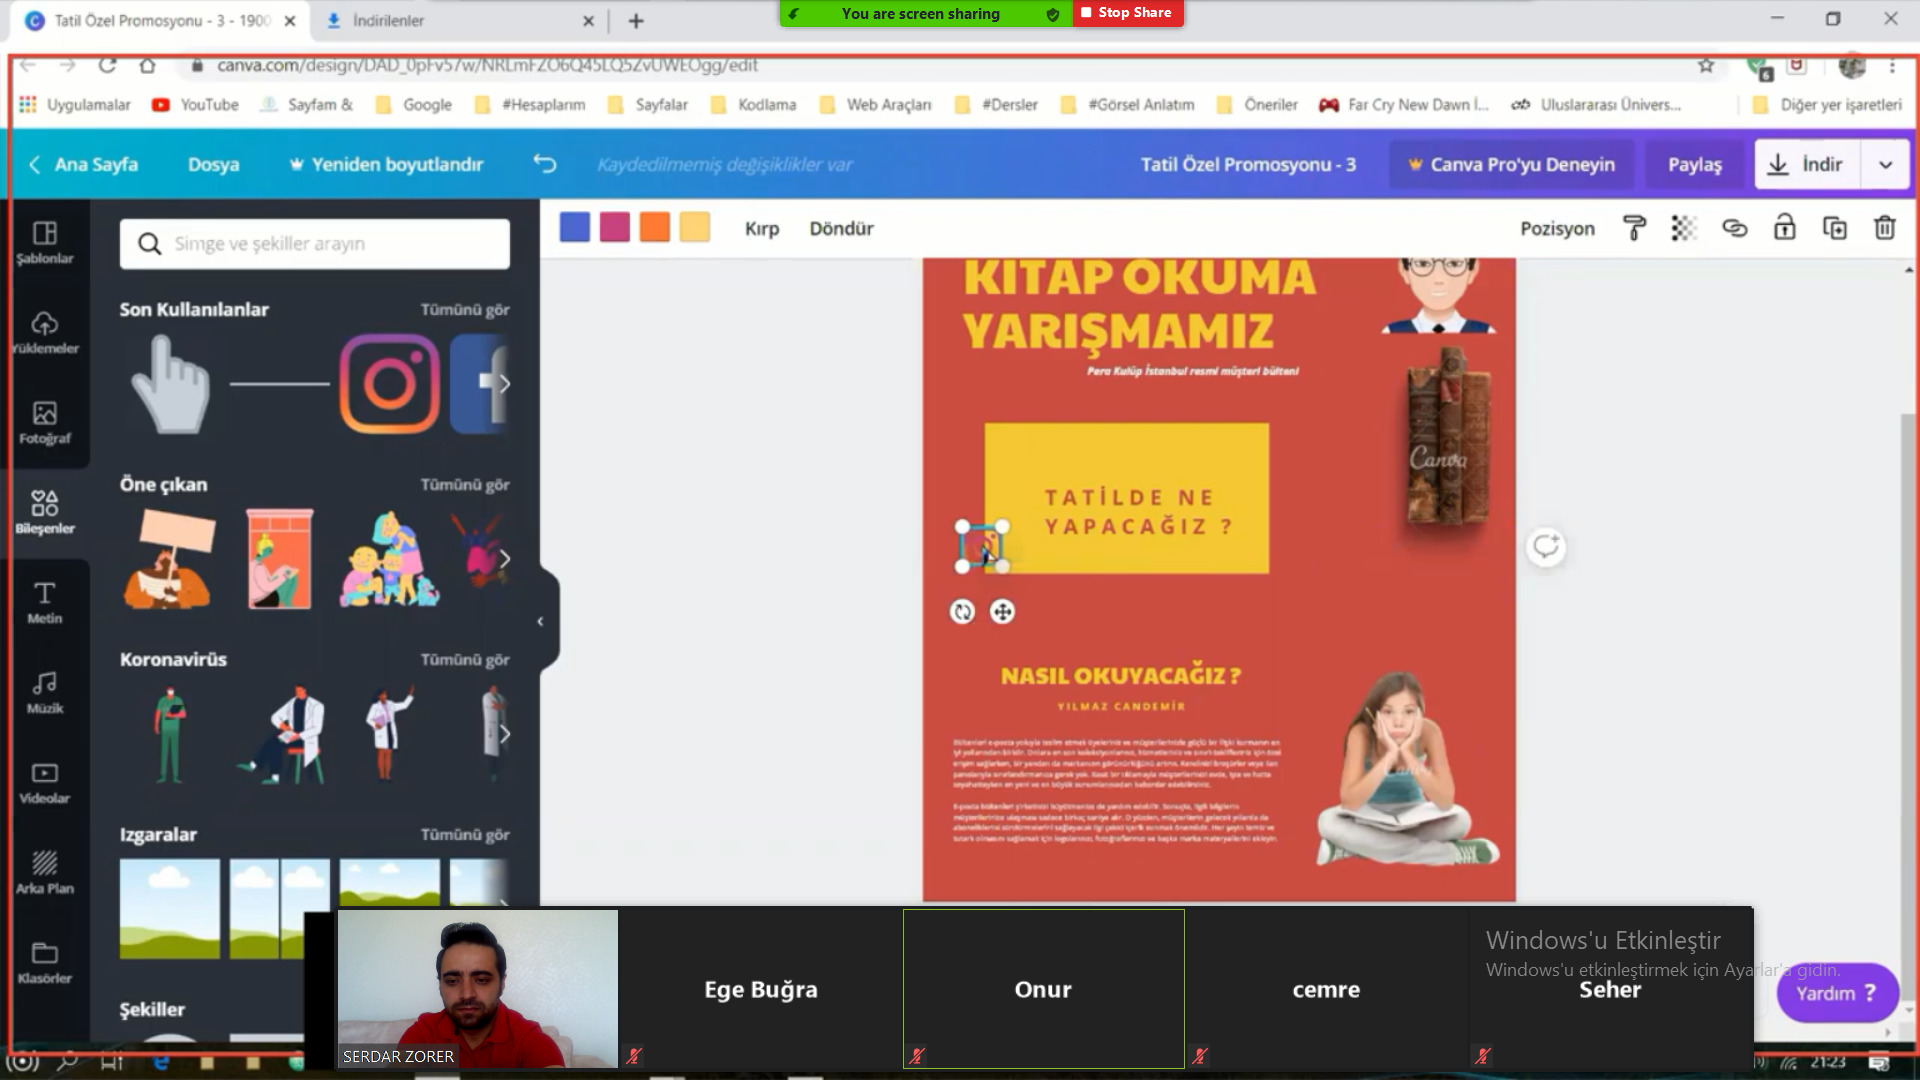Screen dimensions: 1920x1080
Task: Click the Paylaş share button
Action: click(x=1694, y=164)
